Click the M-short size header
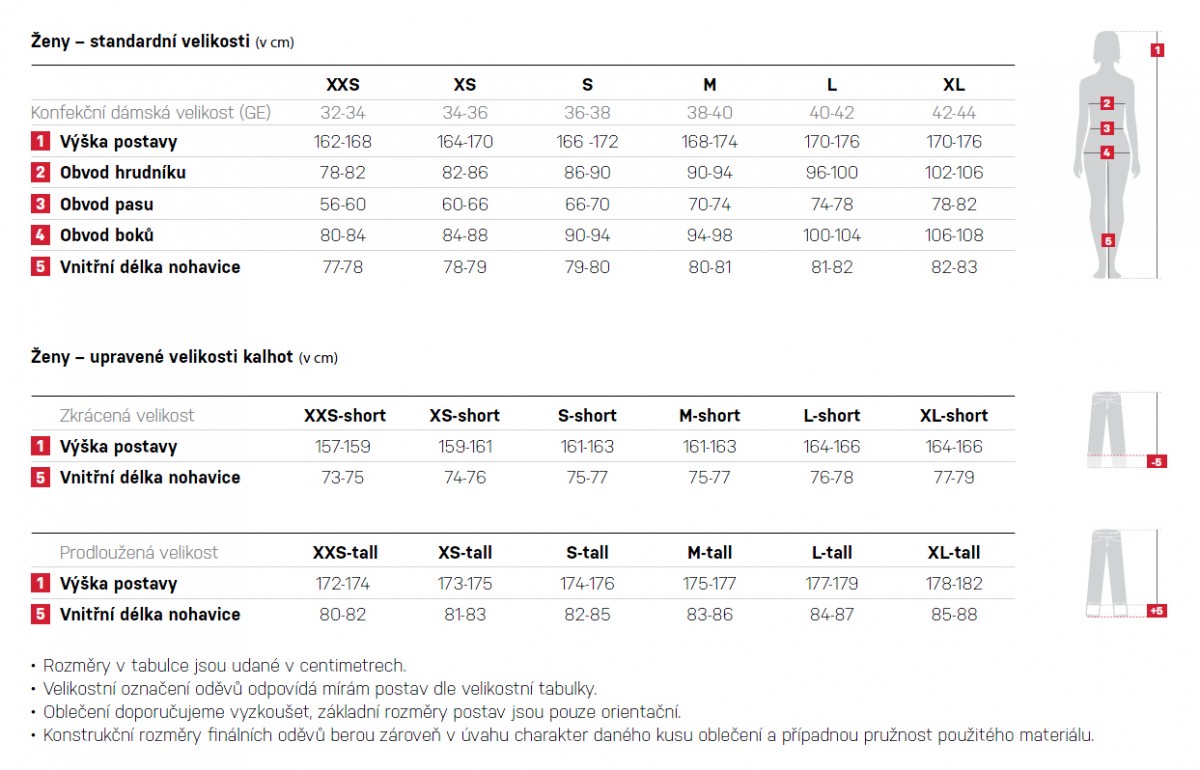1200x770 pixels. 709,416
